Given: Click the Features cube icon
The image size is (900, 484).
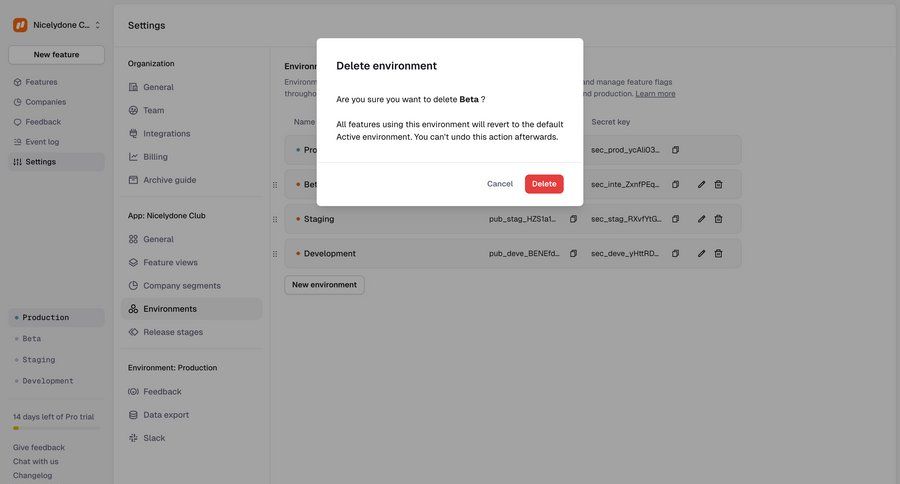Looking at the screenshot, I should click(x=17, y=82).
